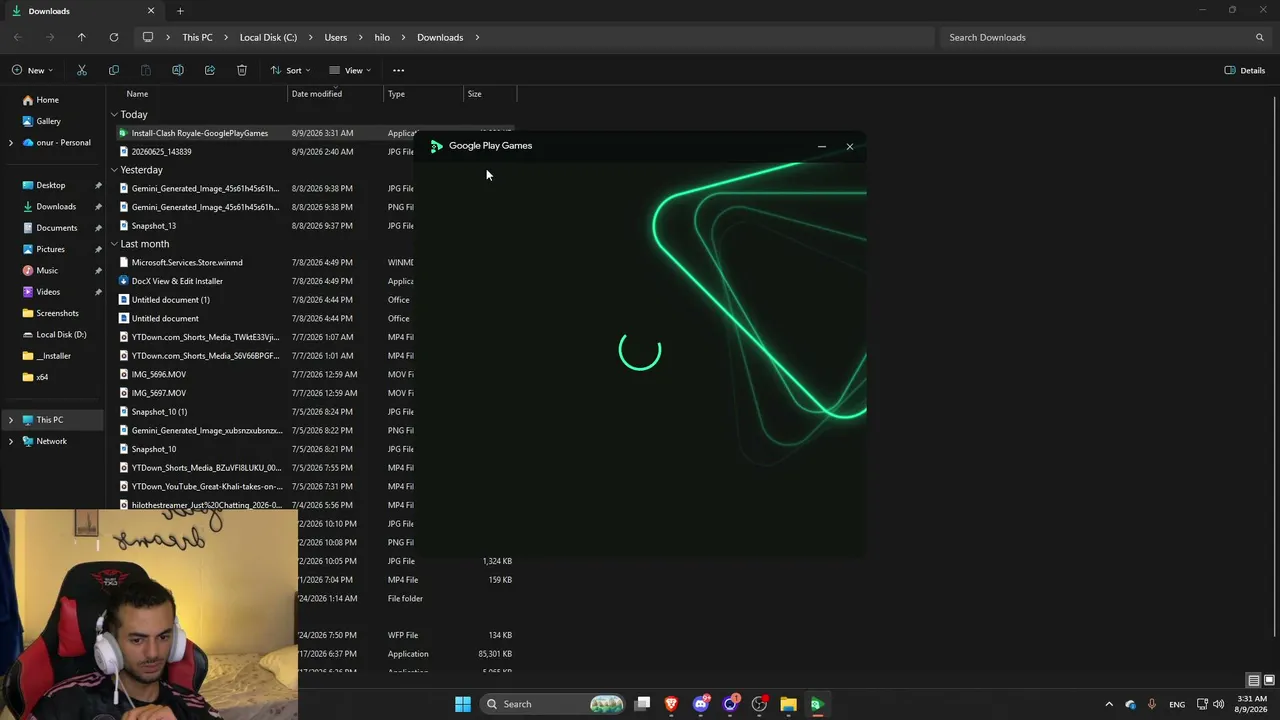Minimize the Google Play Games window
Image resolution: width=1280 pixels, height=720 pixels.
(x=822, y=147)
